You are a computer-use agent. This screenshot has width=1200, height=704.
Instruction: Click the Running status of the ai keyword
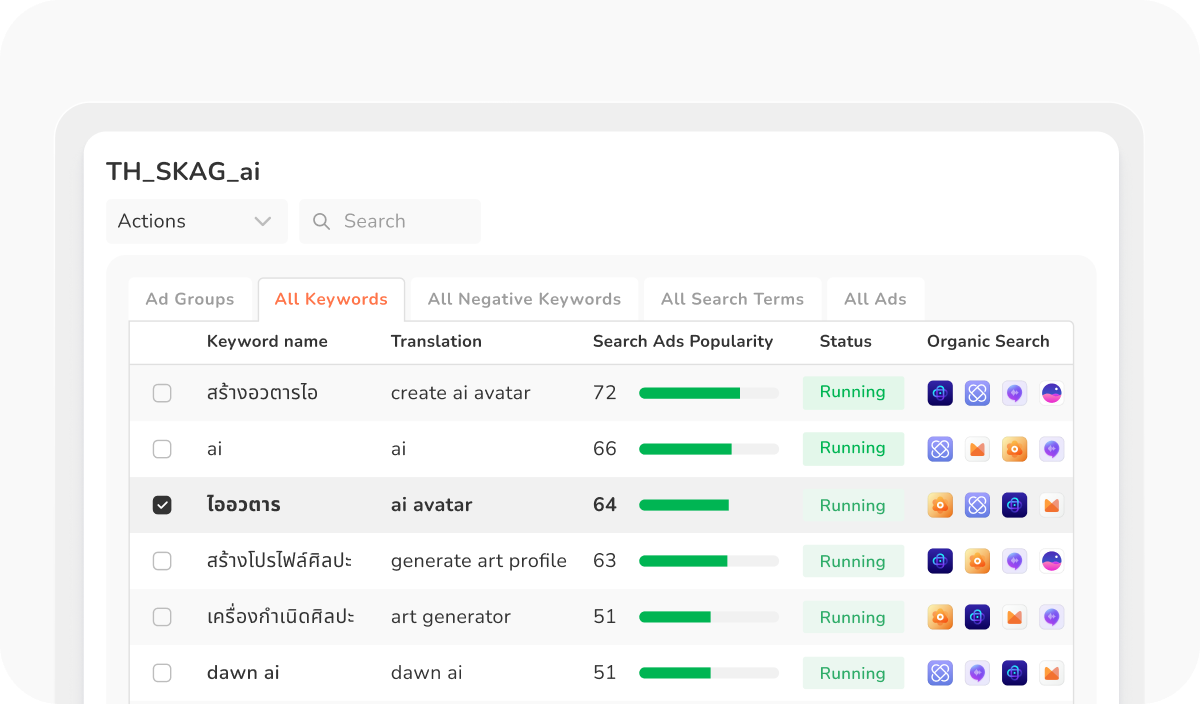(852, 449)
